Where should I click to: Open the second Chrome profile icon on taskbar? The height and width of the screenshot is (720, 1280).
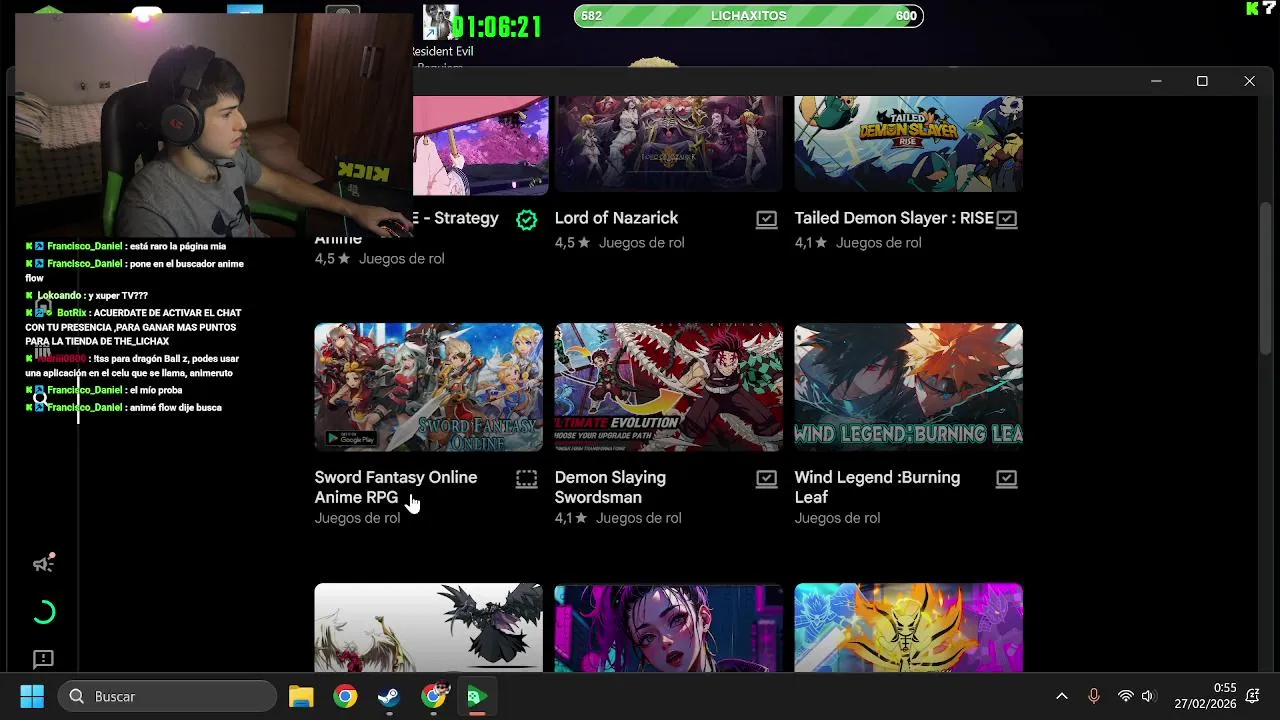pos(433,696)
